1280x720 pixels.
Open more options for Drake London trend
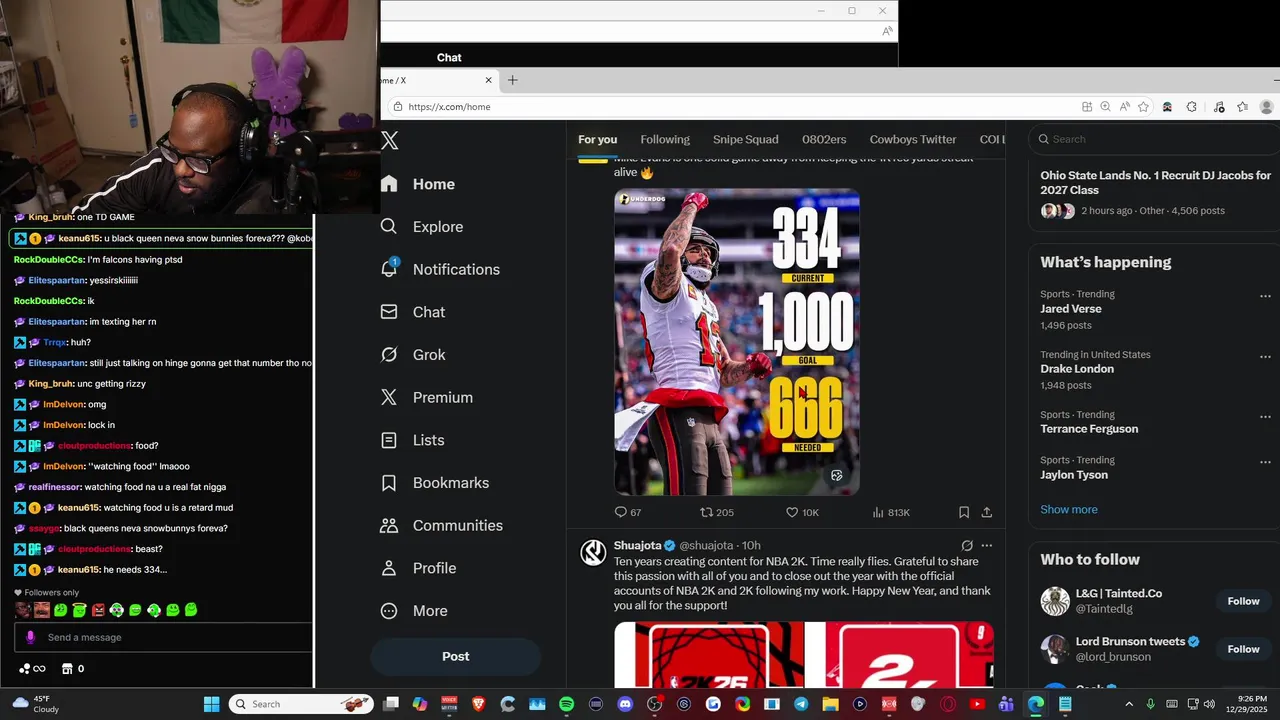click(x=1265, y=356)
